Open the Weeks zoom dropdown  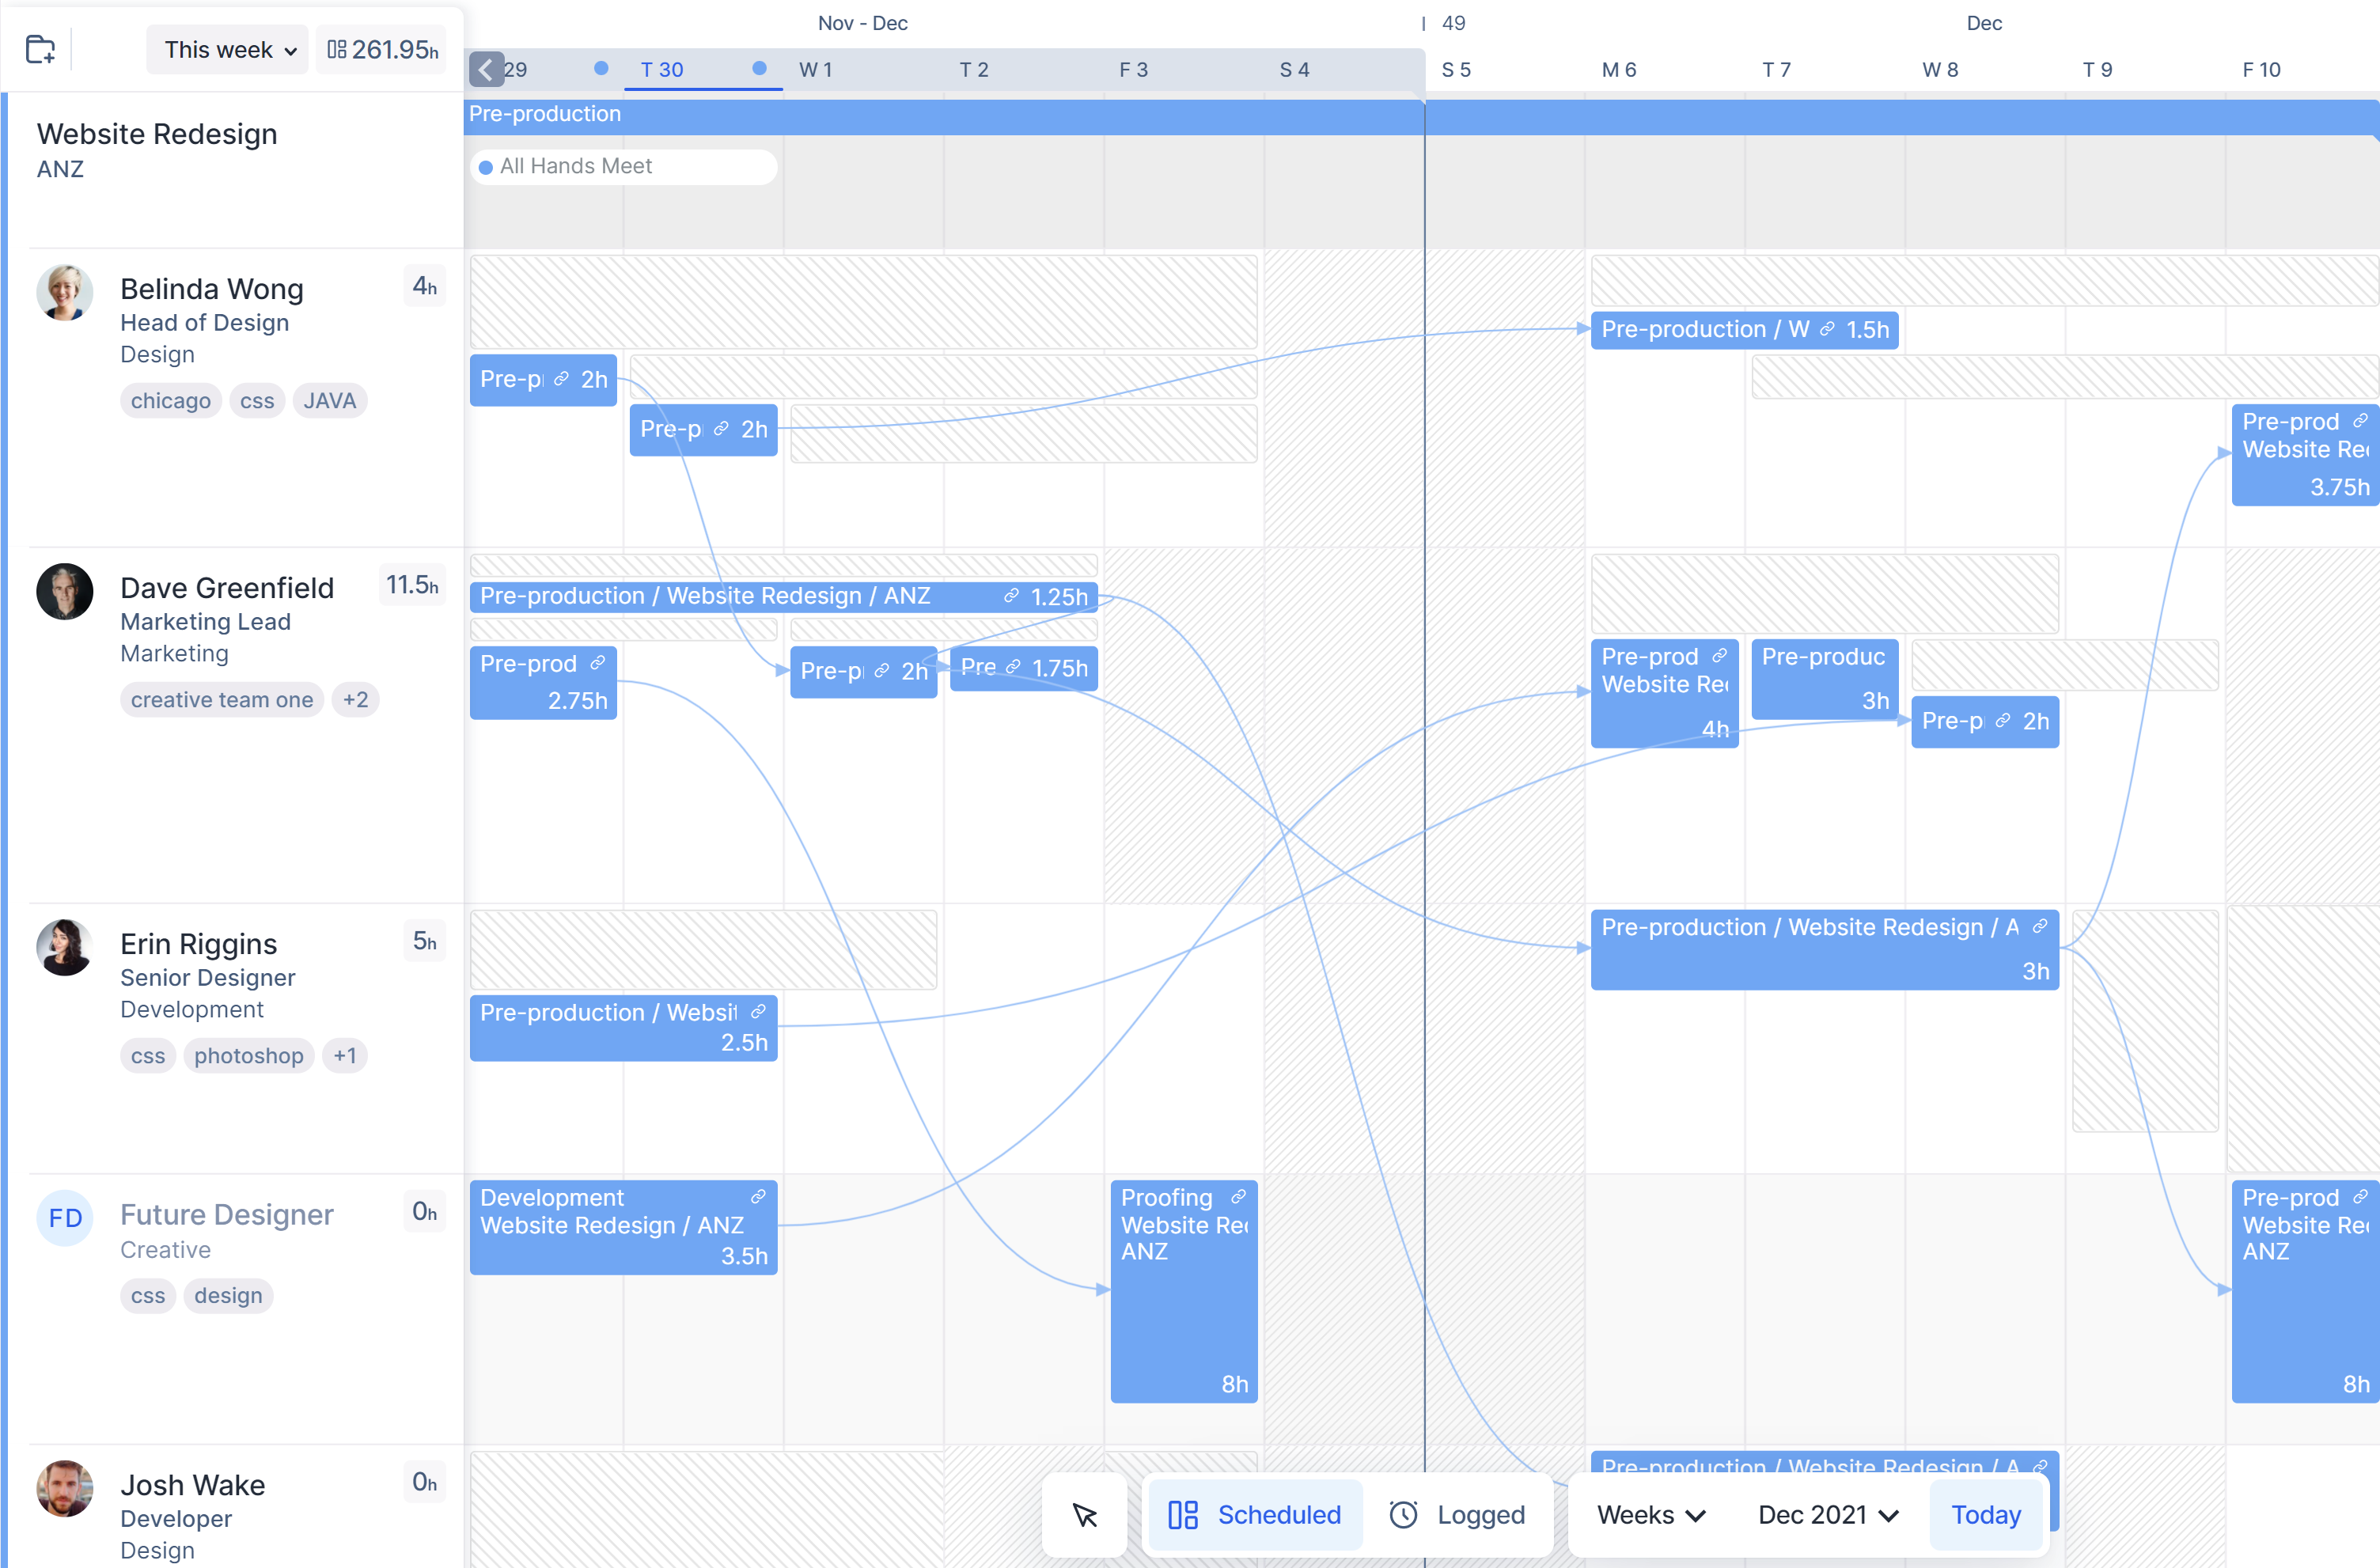coord(1651,1515)
